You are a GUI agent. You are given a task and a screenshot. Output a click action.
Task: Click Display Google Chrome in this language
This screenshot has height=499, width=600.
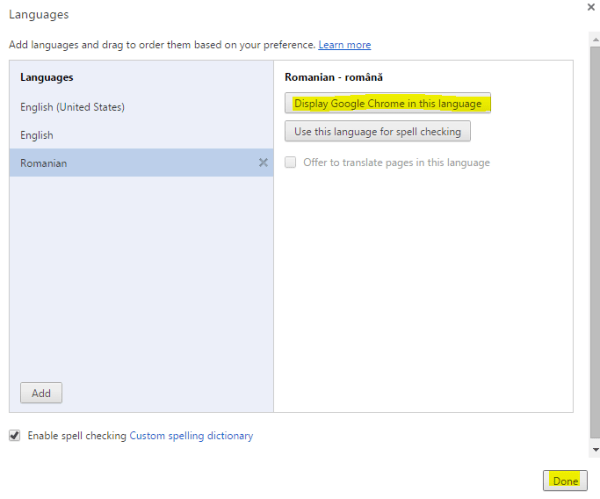(x=388, y=103)
